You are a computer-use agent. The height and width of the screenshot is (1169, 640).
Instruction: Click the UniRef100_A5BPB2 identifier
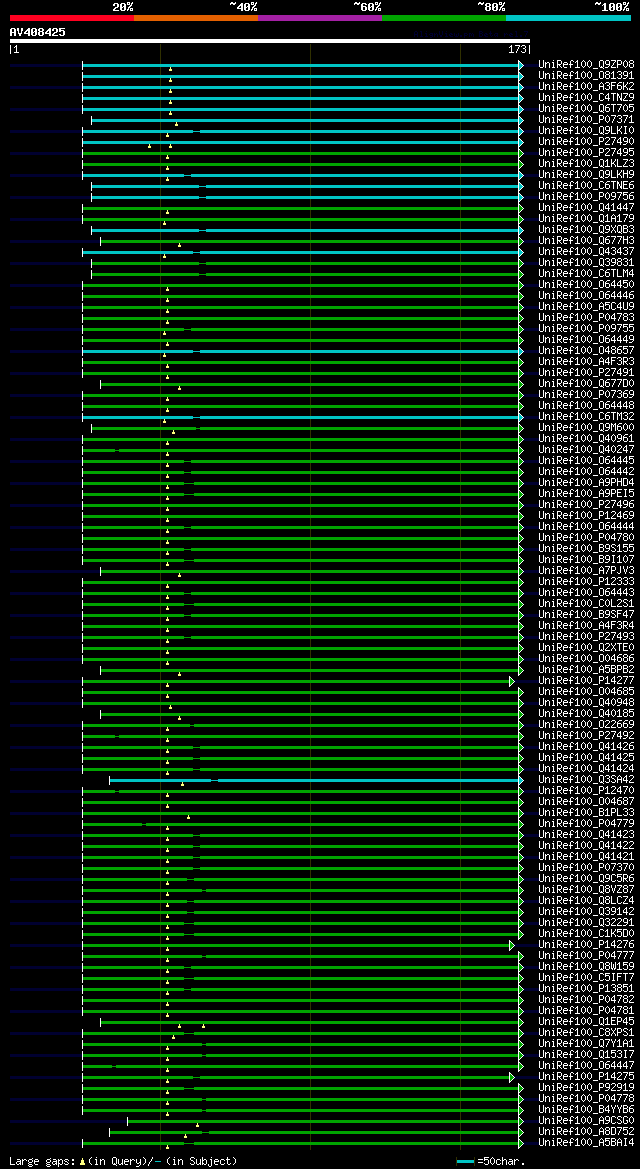click(586, 669)
